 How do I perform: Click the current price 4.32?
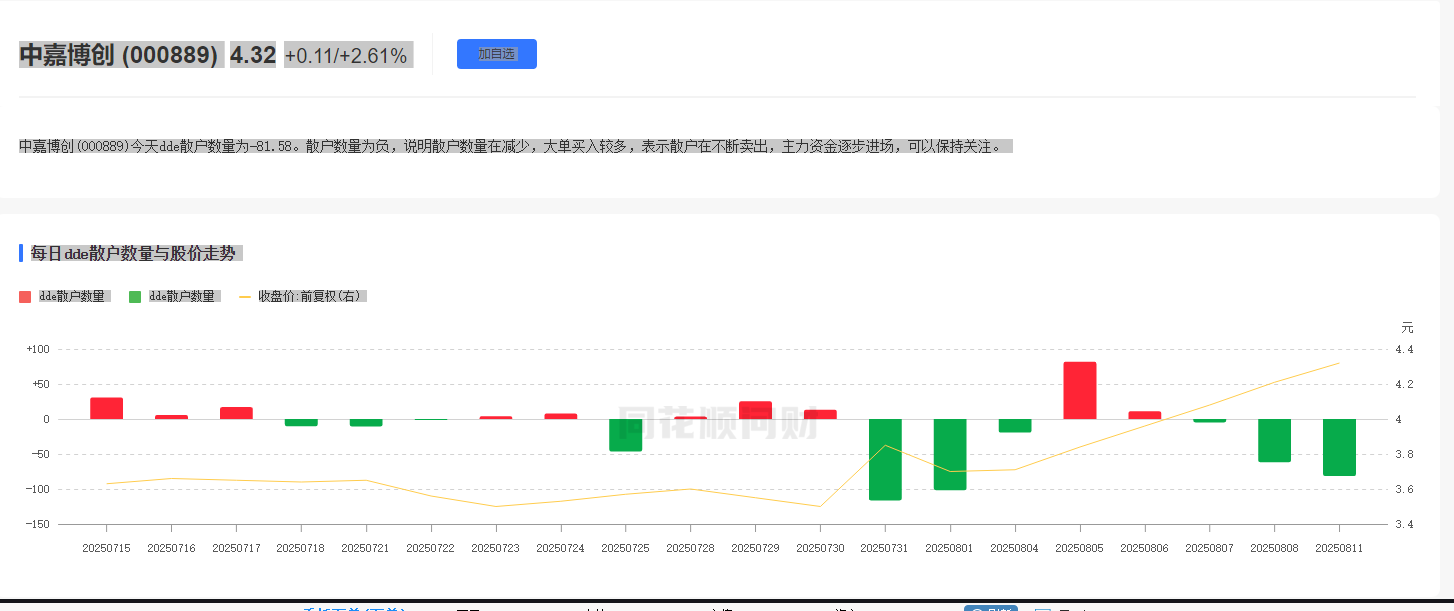coord(253,55)
